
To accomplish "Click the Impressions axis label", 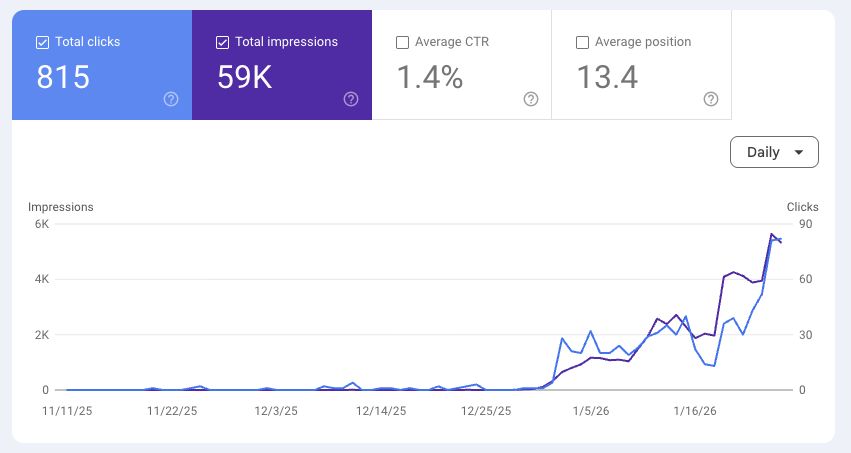I will click(x=61, y=207).
